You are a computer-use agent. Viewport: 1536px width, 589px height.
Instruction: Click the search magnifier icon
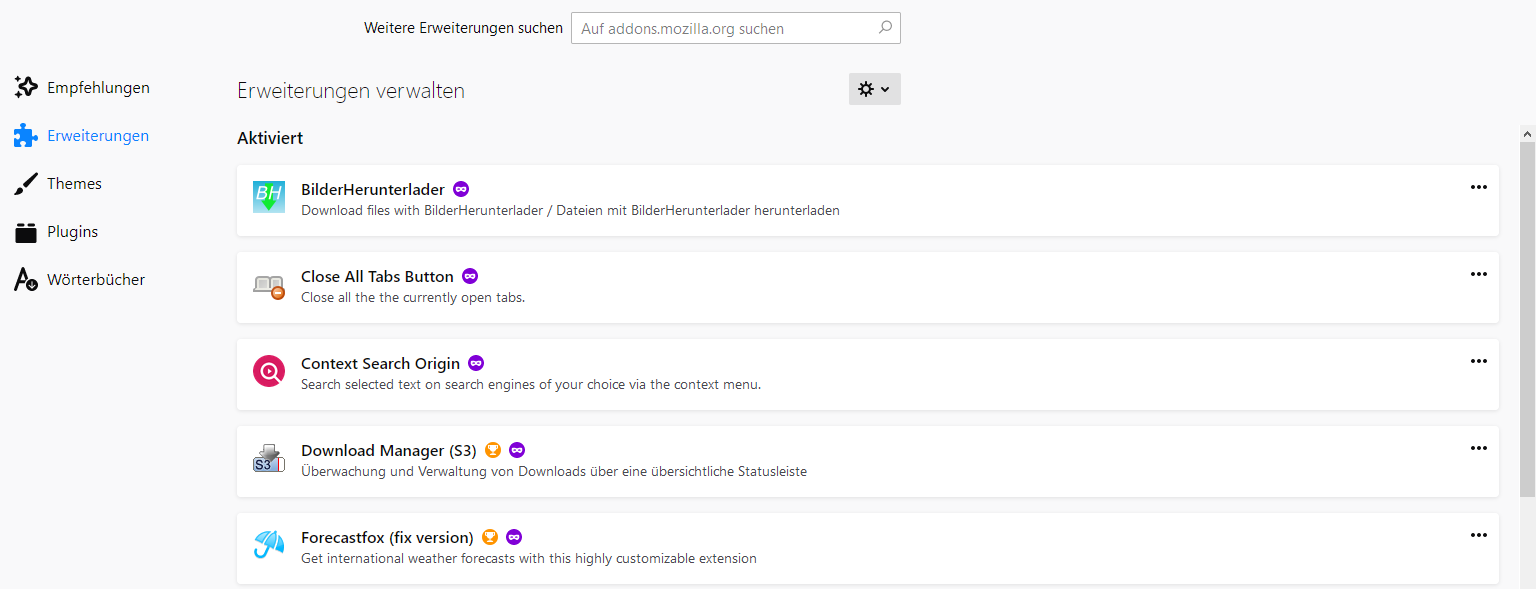pos(885,28)
